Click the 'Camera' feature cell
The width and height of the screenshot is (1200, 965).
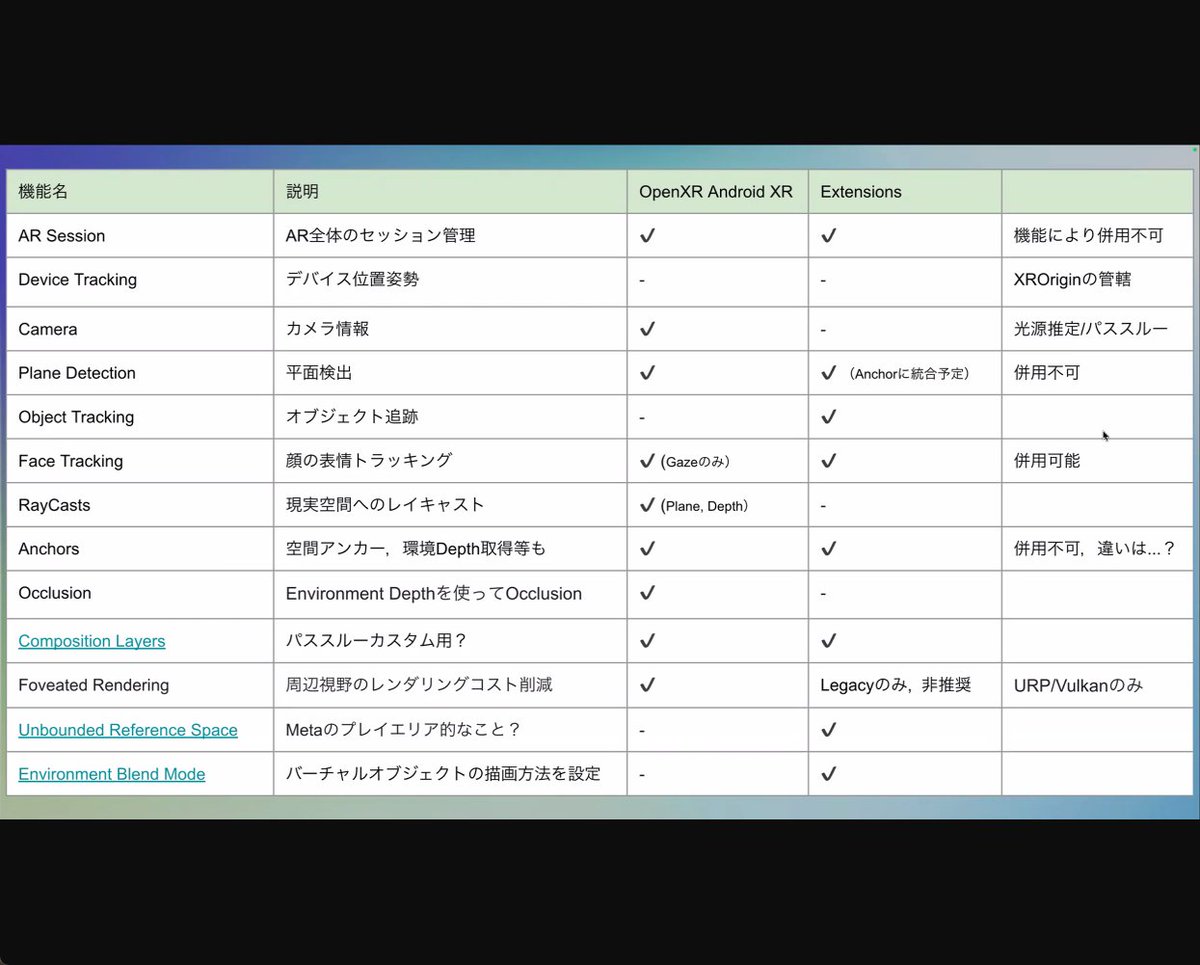[x=140, y=329]
